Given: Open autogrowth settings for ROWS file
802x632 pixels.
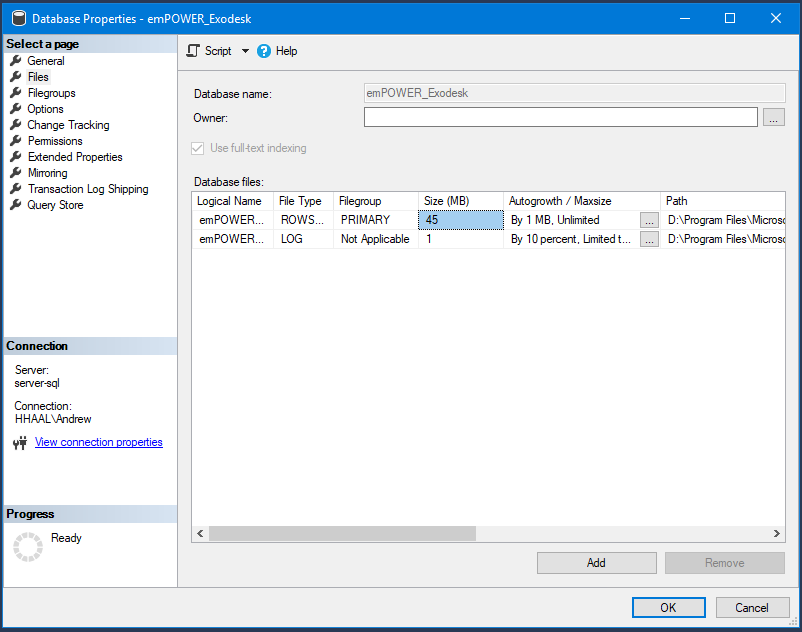Looking at the screenshot, I should point(649,220).
